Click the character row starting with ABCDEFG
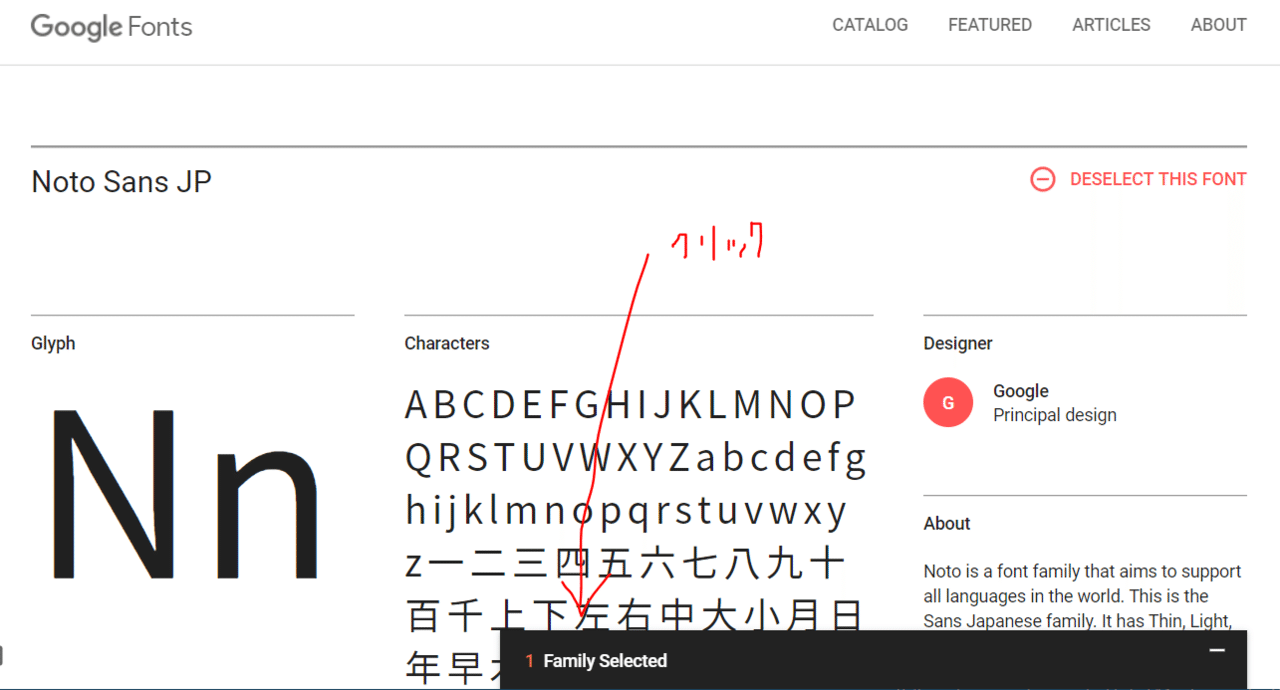 pyautogui.click(x=631, y=405)
